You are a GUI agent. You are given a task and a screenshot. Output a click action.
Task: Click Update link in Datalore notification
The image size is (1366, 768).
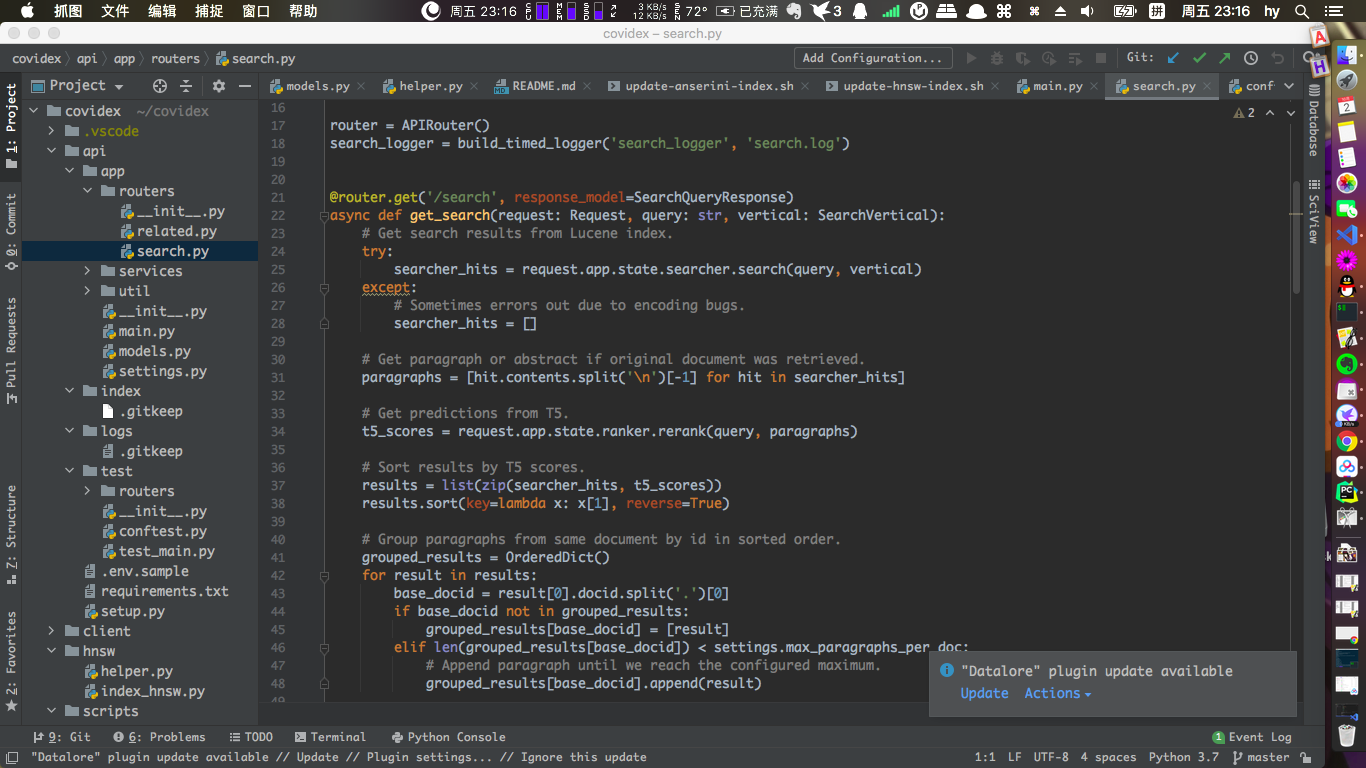tap(984, 693)
